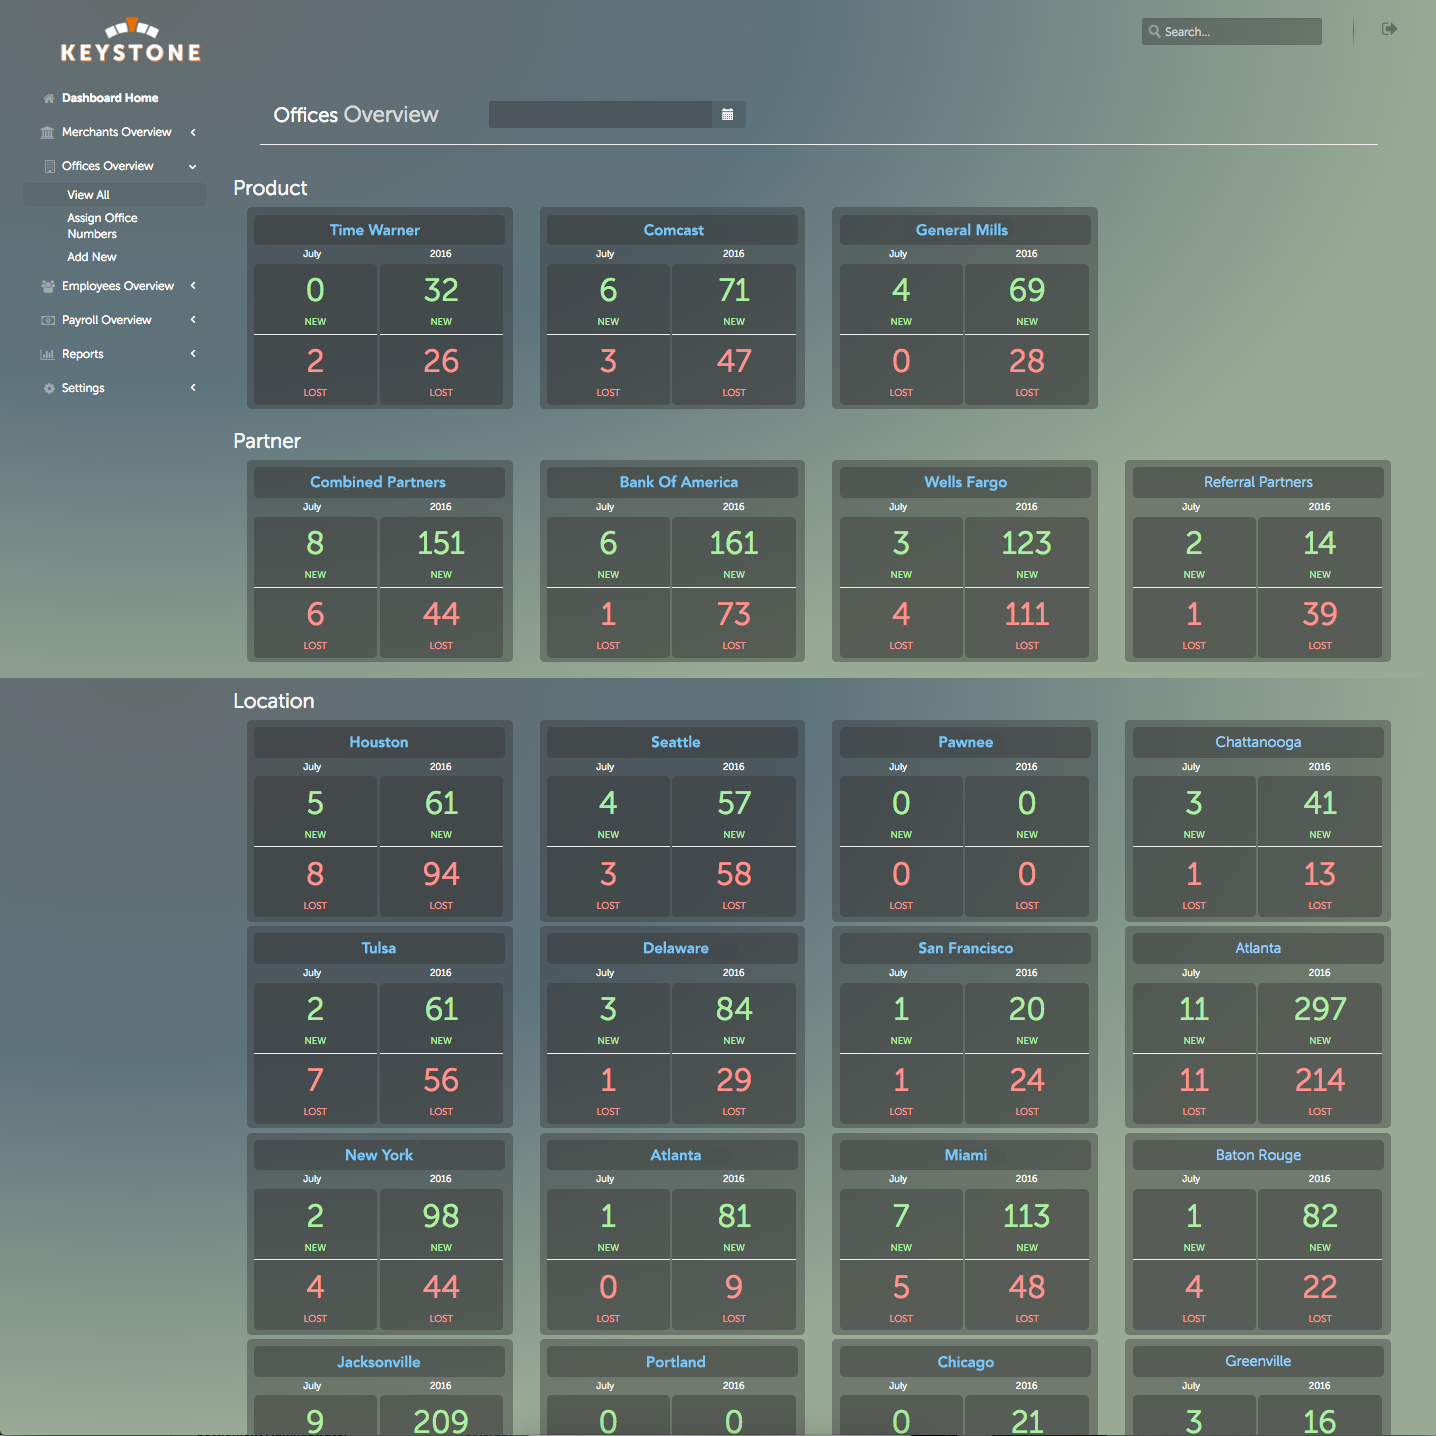Open the Houston location card title
Image resolution: width=1436 pixels, height=1436 pixels.
click(x=379, y=742)
